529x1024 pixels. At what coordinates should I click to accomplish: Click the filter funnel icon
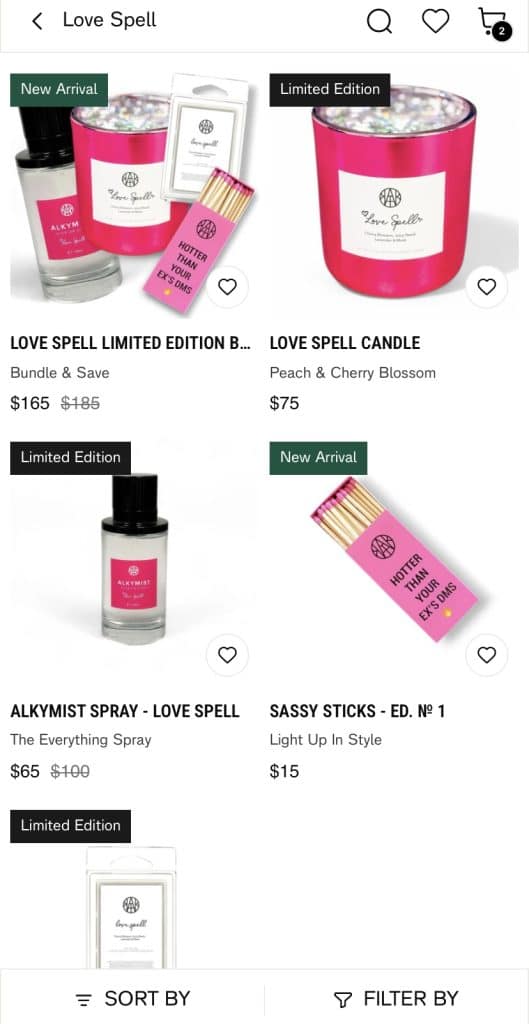[343, 1000]
